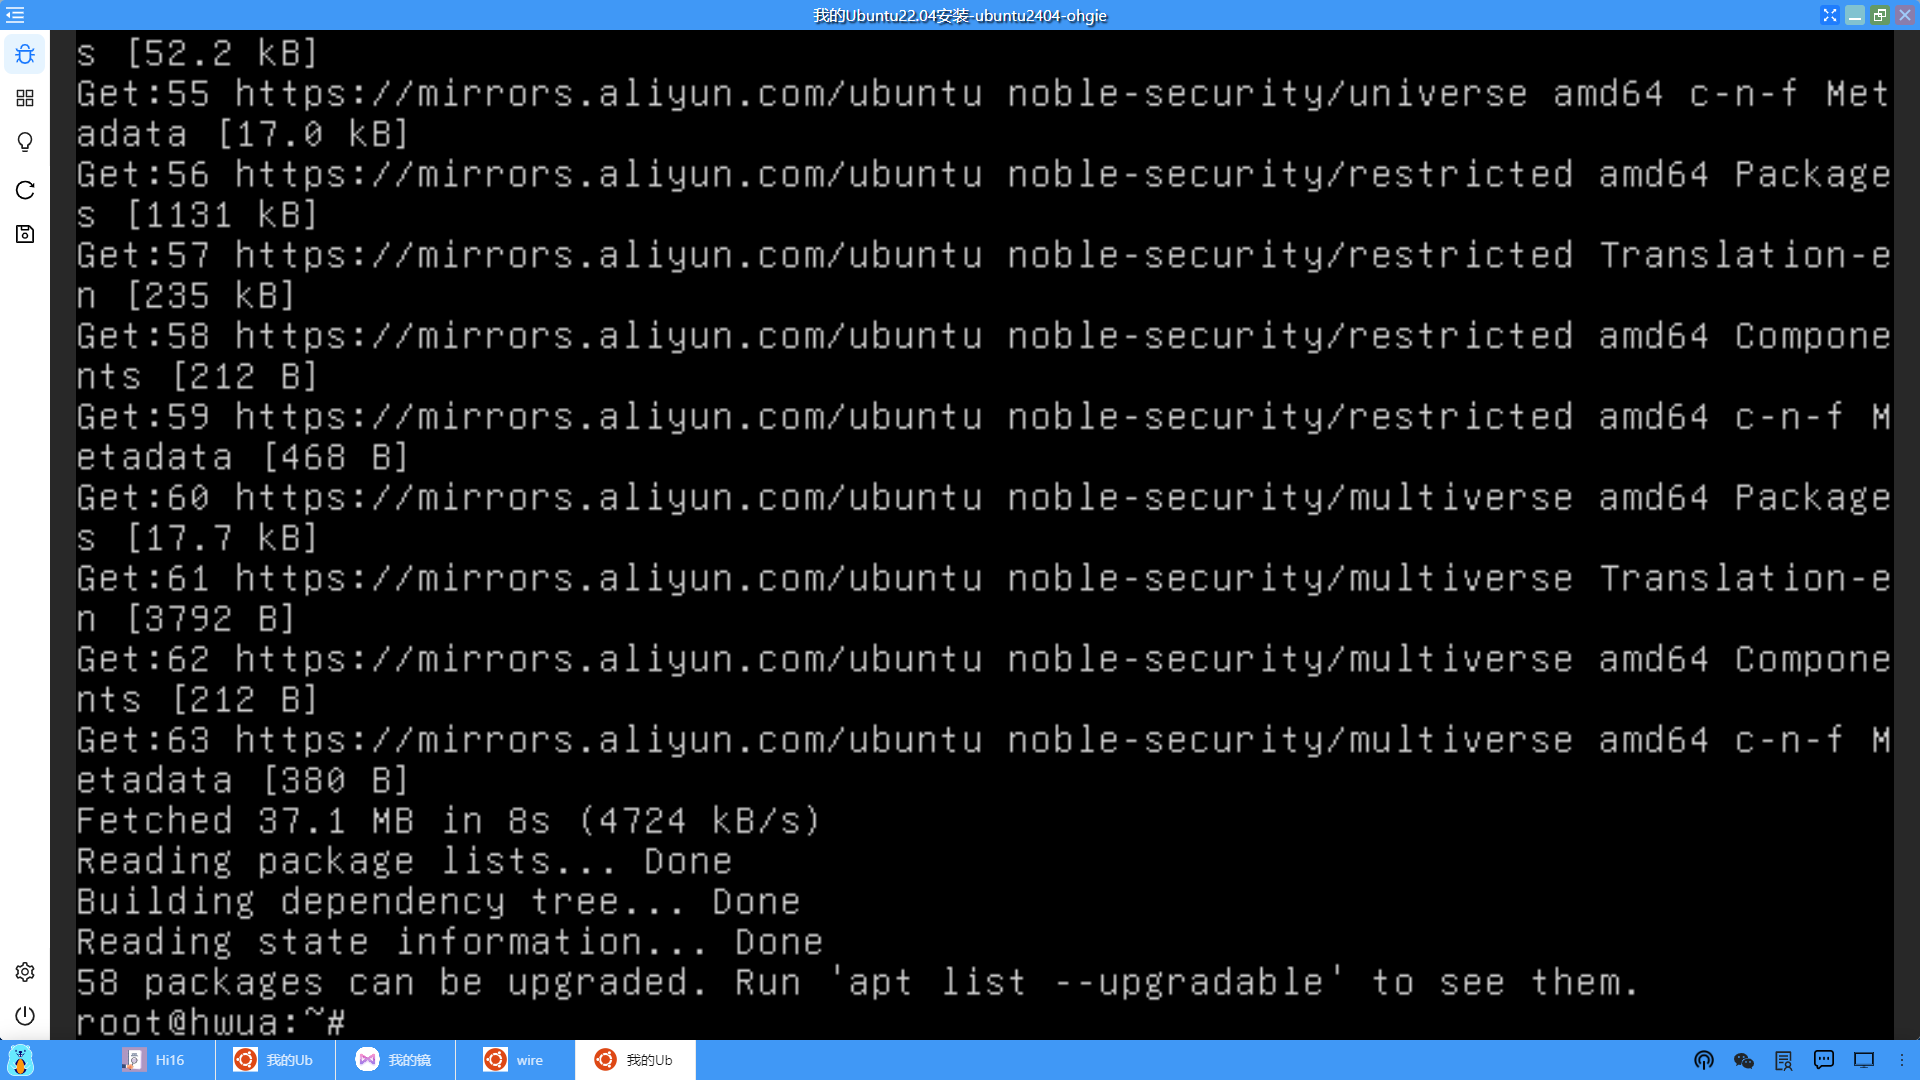
Task: Click the blue beaver mascot start icon
Action: [20, 1060]
